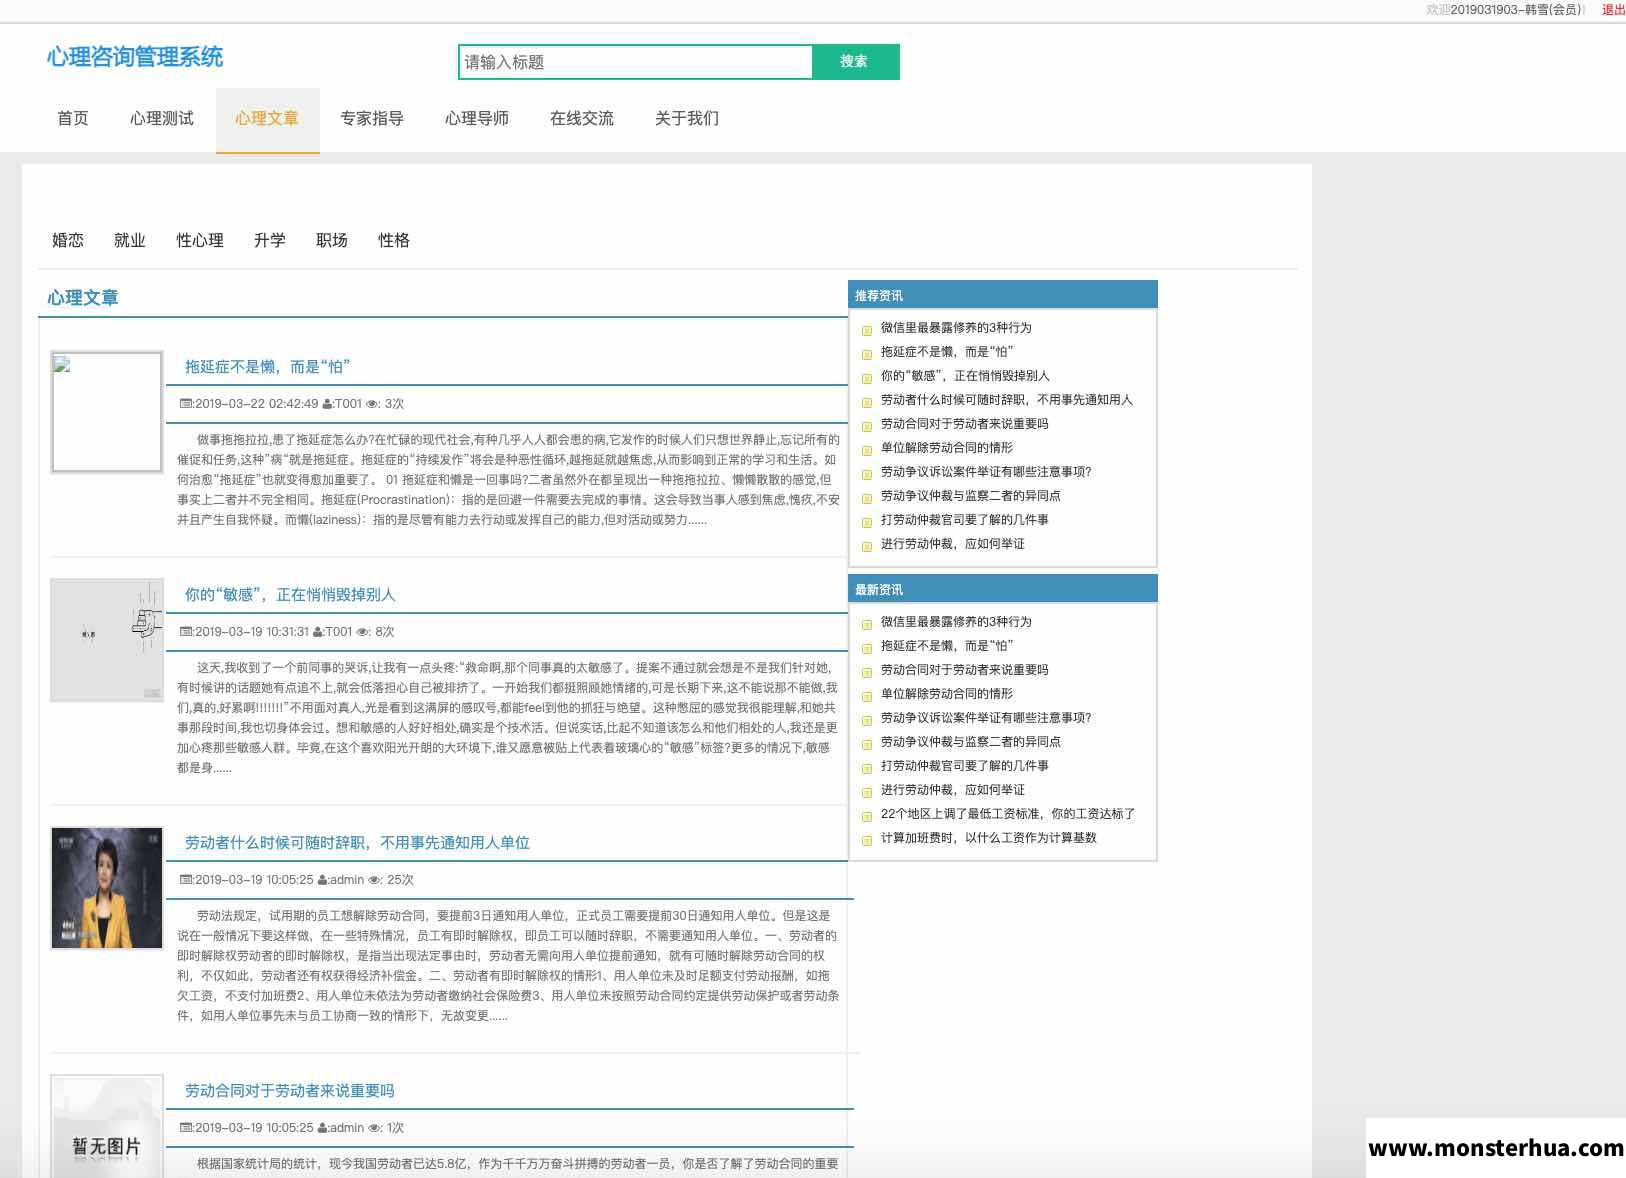The height and width of the screenshot is (1178, 1626).
Task: Click bullet icon of 最新资讯 item 计算加班费
Action: coord(867,840)
